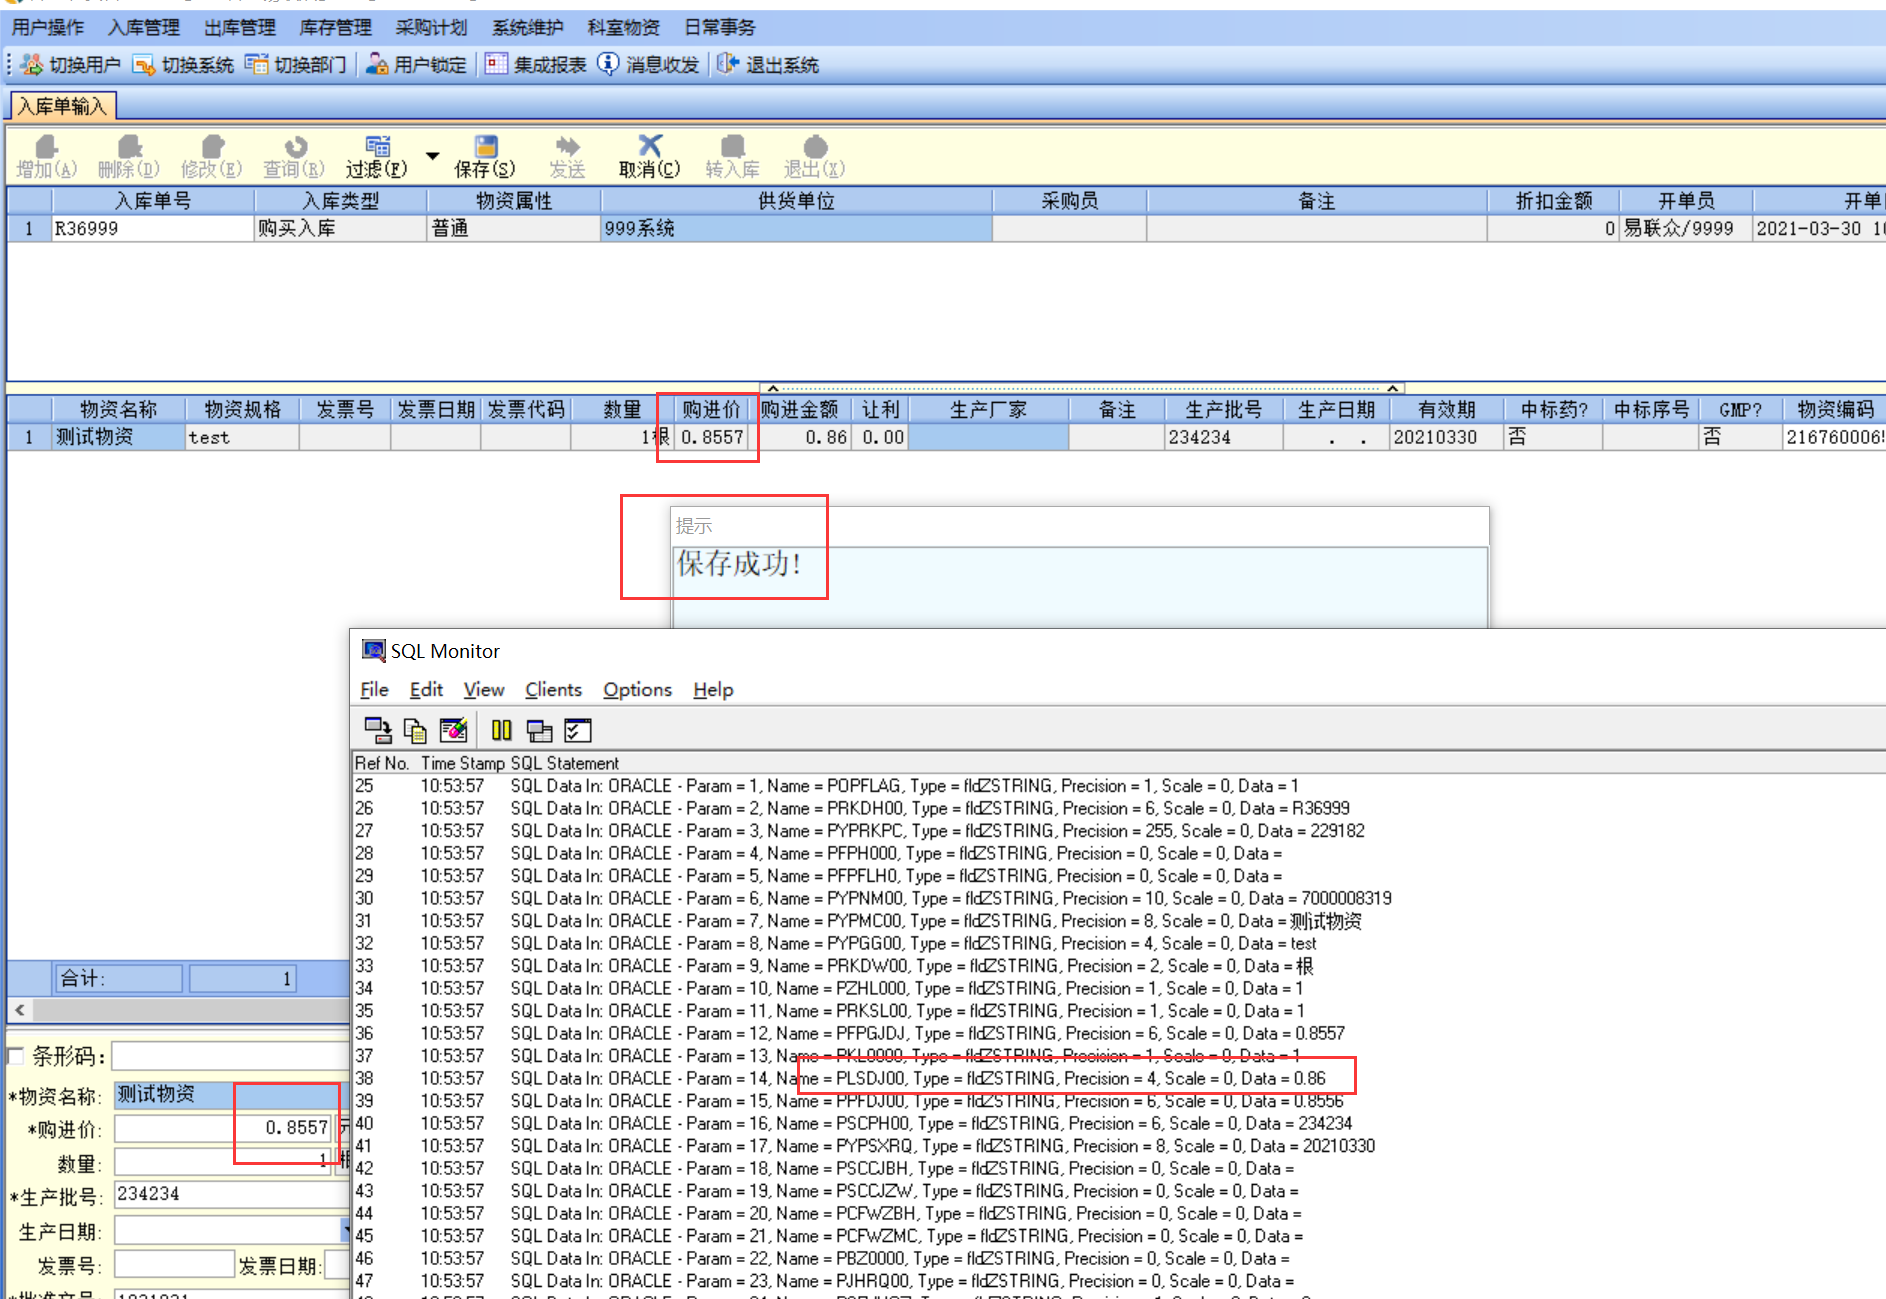Click the 退出系统 exit system icon
Image resolution: width=1886 pixels, height=1299 pixels.
728,65
